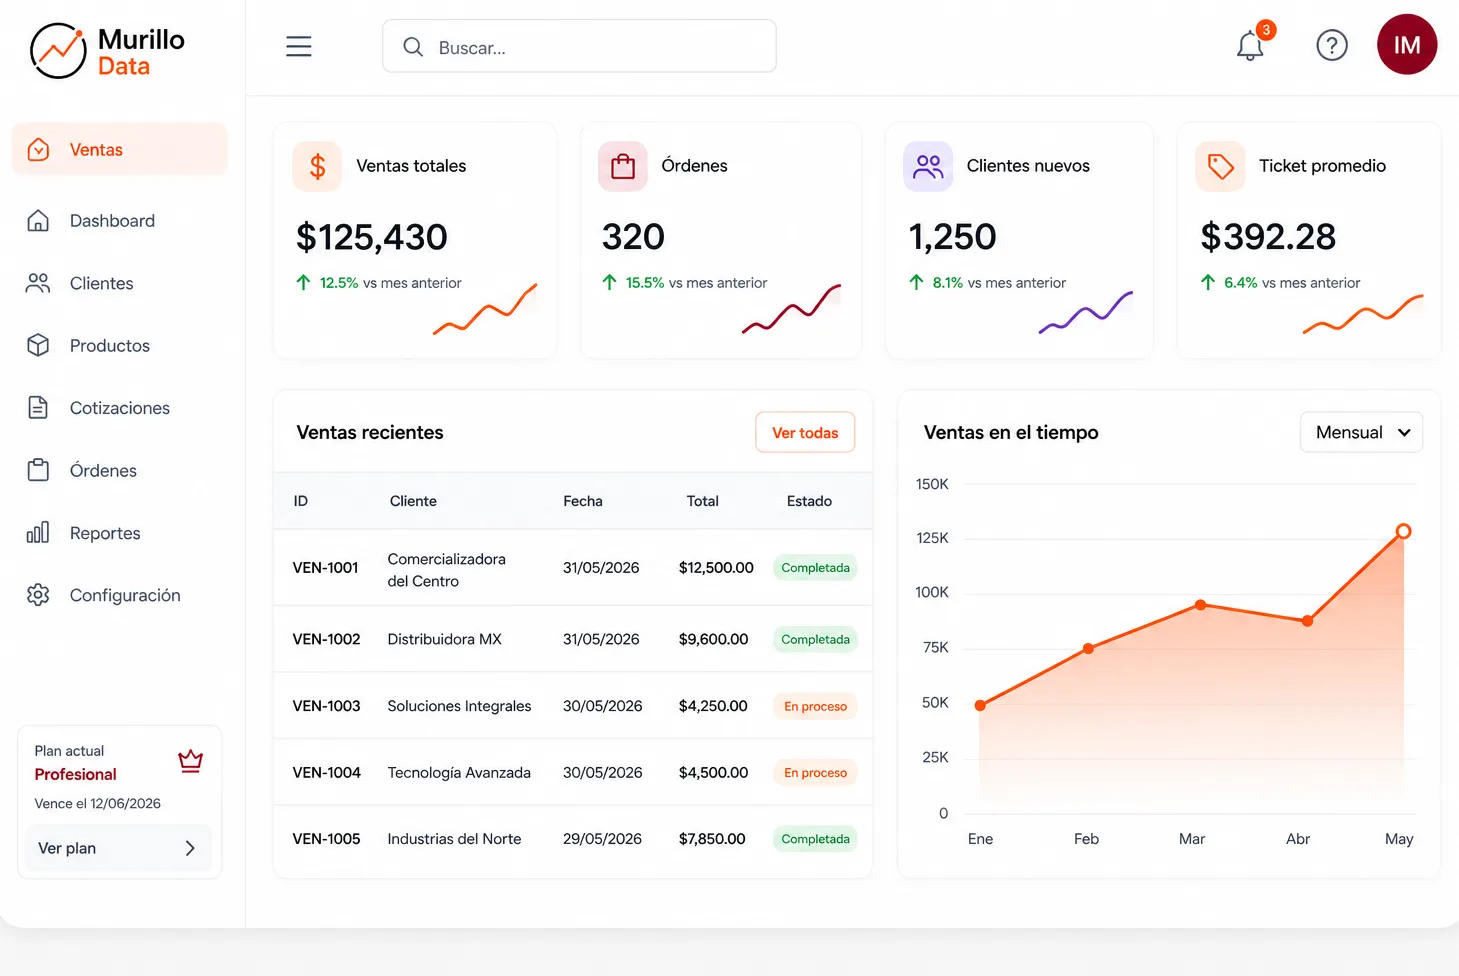
Task: Click the Profesional plan name
Action: point(75,774)
